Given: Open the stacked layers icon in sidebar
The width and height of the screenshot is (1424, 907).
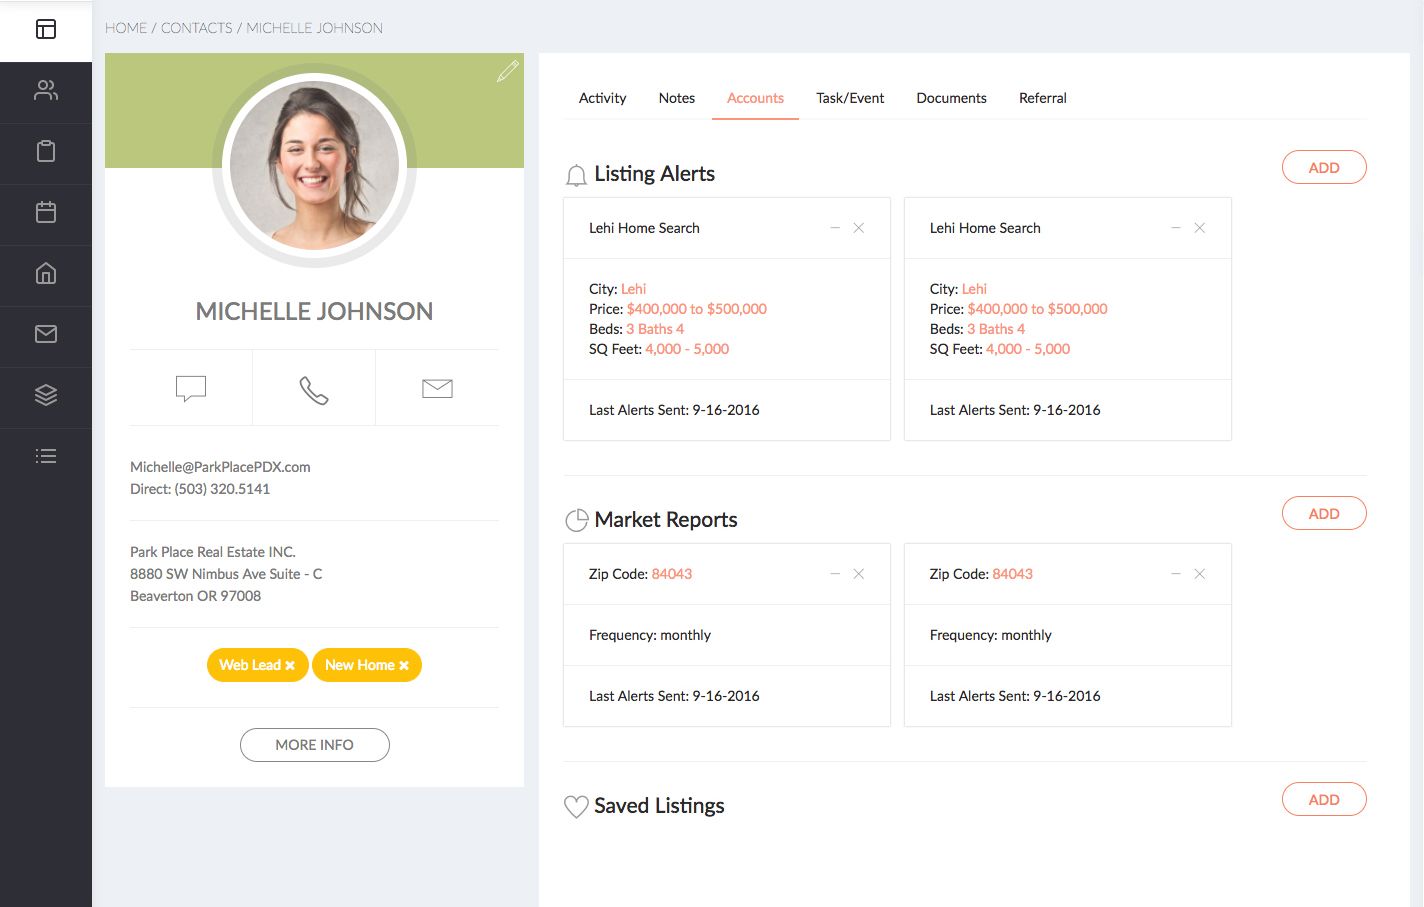Looking at the screenshot, I should click(x=46, y=395).
